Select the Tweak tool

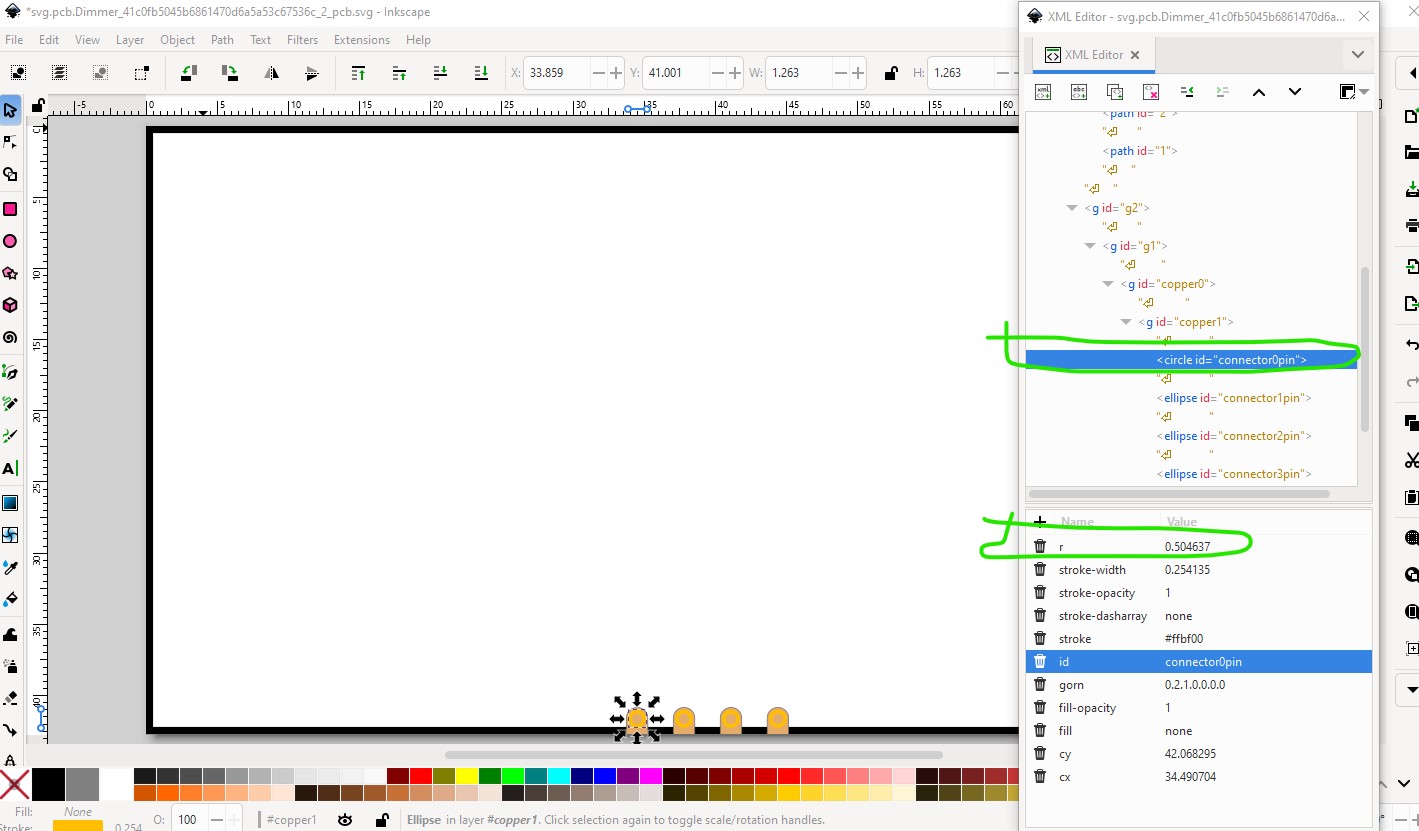pyautogui.click(x=10, y=634)
